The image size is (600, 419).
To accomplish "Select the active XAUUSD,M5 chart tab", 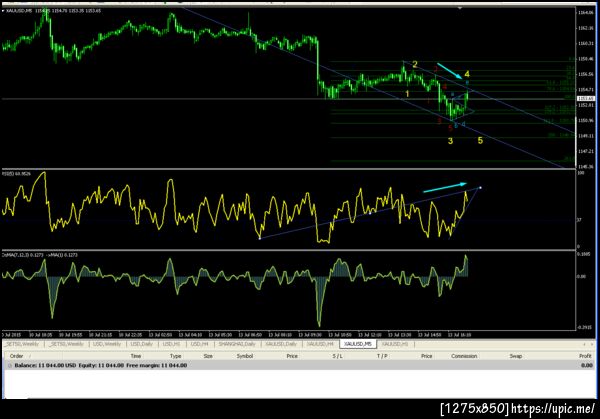I will 358,344.
